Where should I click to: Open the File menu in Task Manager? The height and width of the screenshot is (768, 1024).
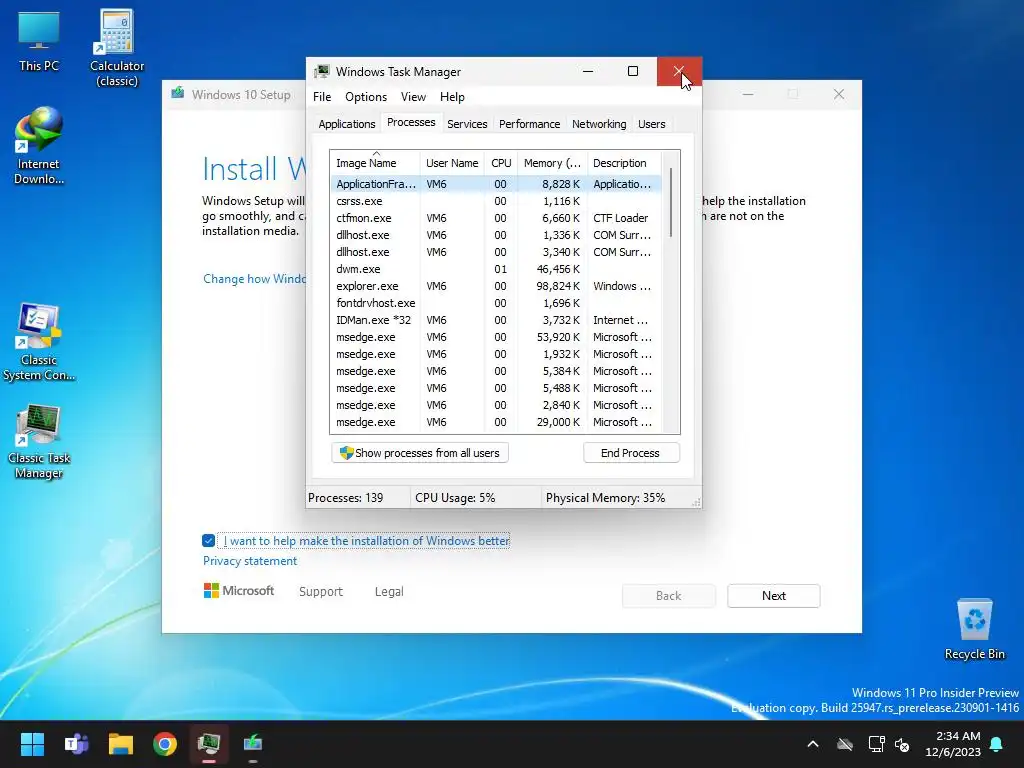[322, 97]
